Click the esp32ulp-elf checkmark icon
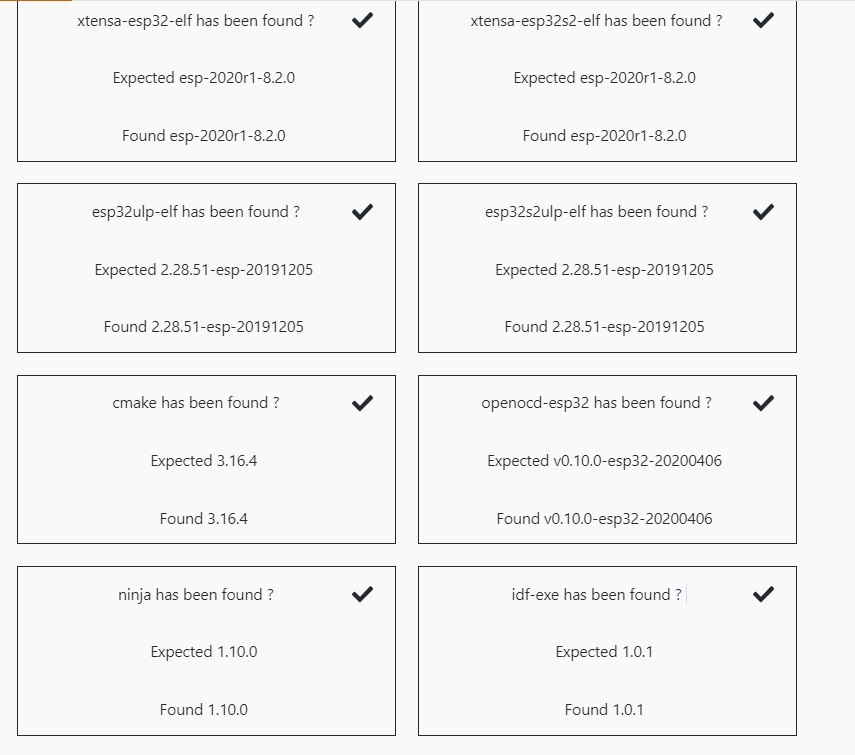855x755 pixels. [362, 211]
